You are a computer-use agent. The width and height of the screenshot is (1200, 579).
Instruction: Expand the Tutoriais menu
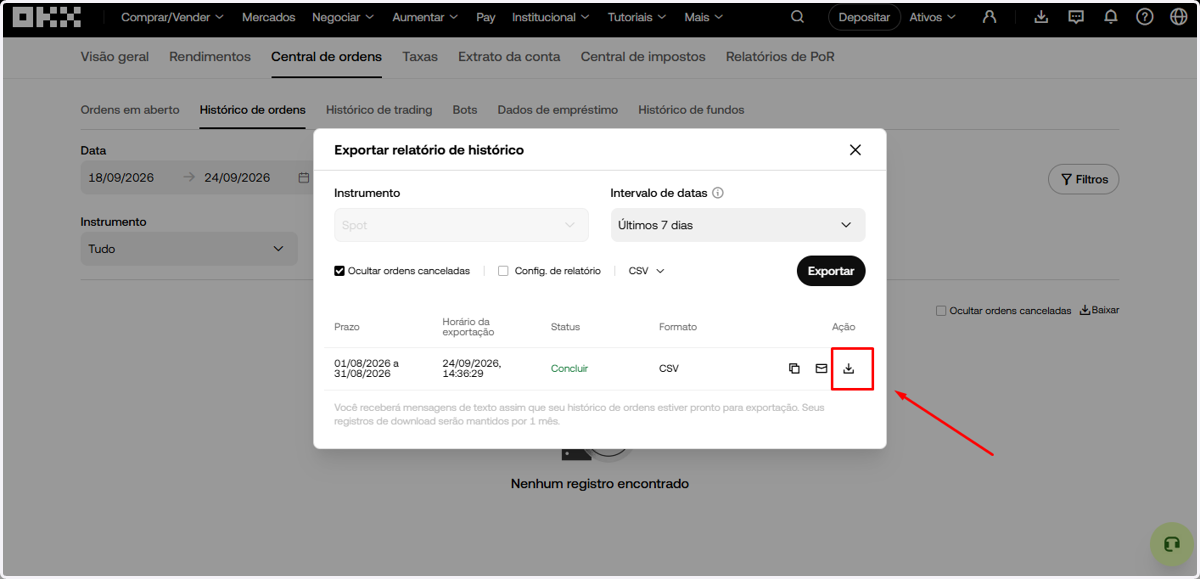coord(637,17)
